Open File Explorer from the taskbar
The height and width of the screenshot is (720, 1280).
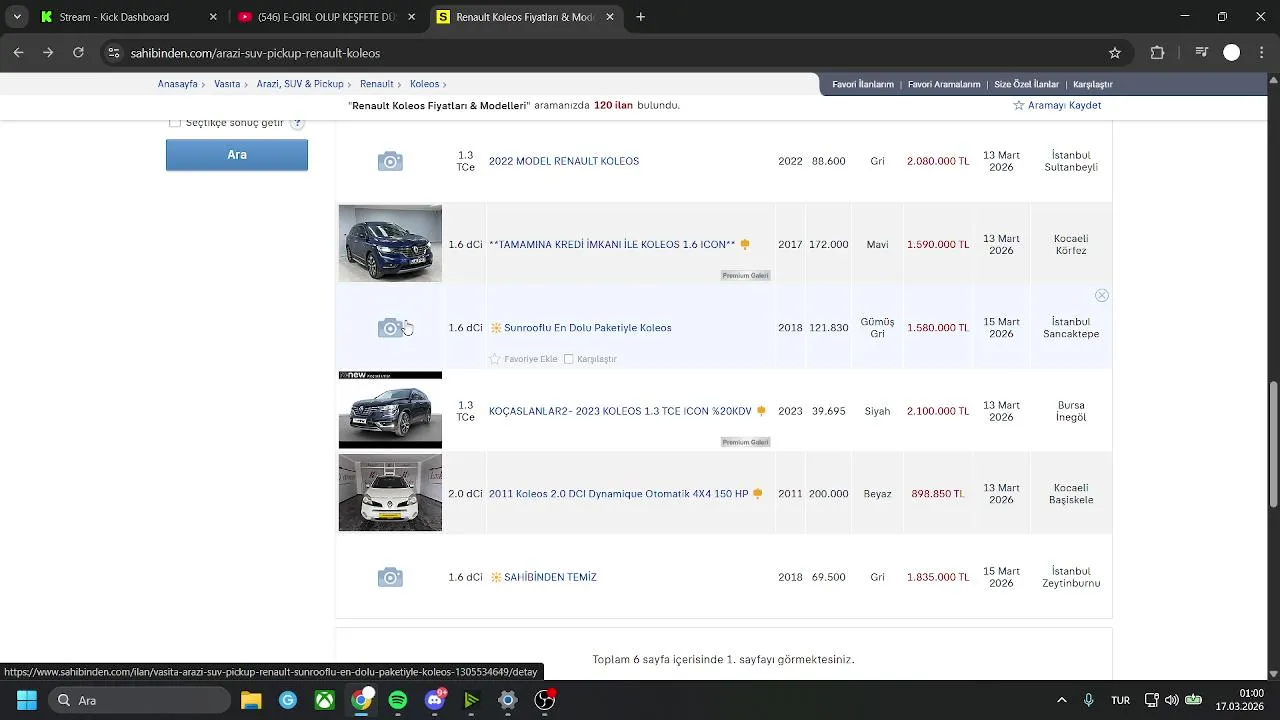tap(251, 700)
